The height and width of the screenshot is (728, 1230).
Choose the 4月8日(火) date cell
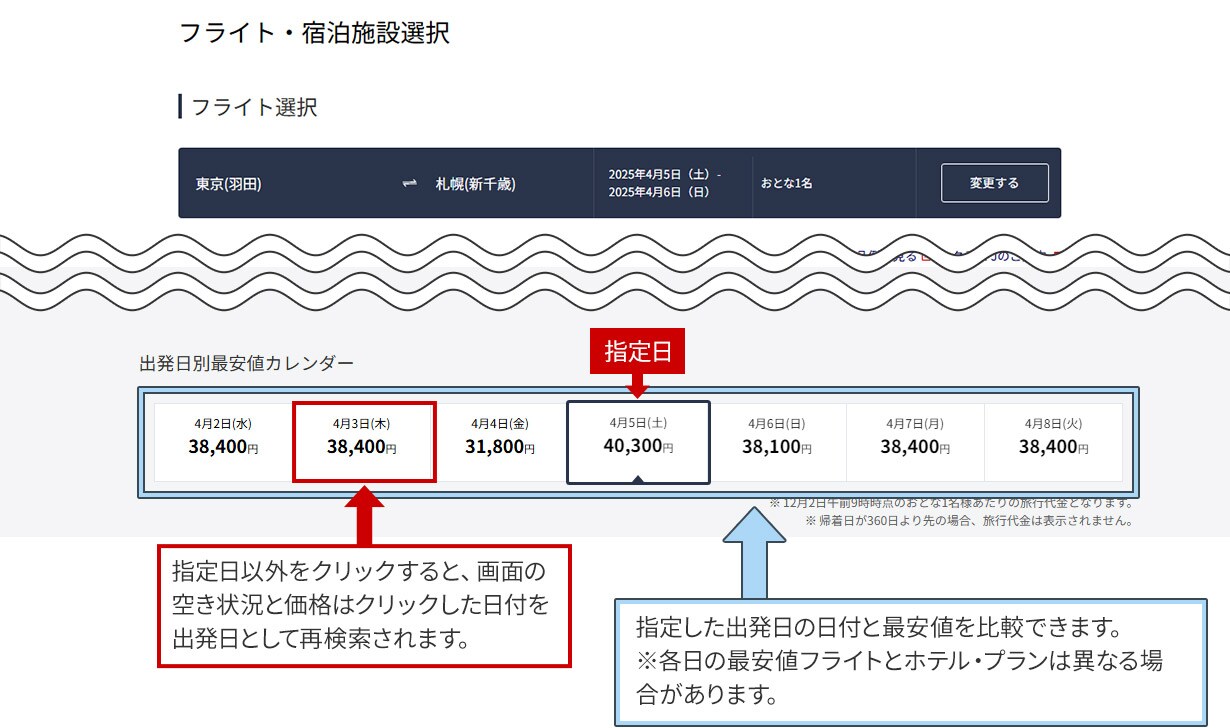[1053, 442]
